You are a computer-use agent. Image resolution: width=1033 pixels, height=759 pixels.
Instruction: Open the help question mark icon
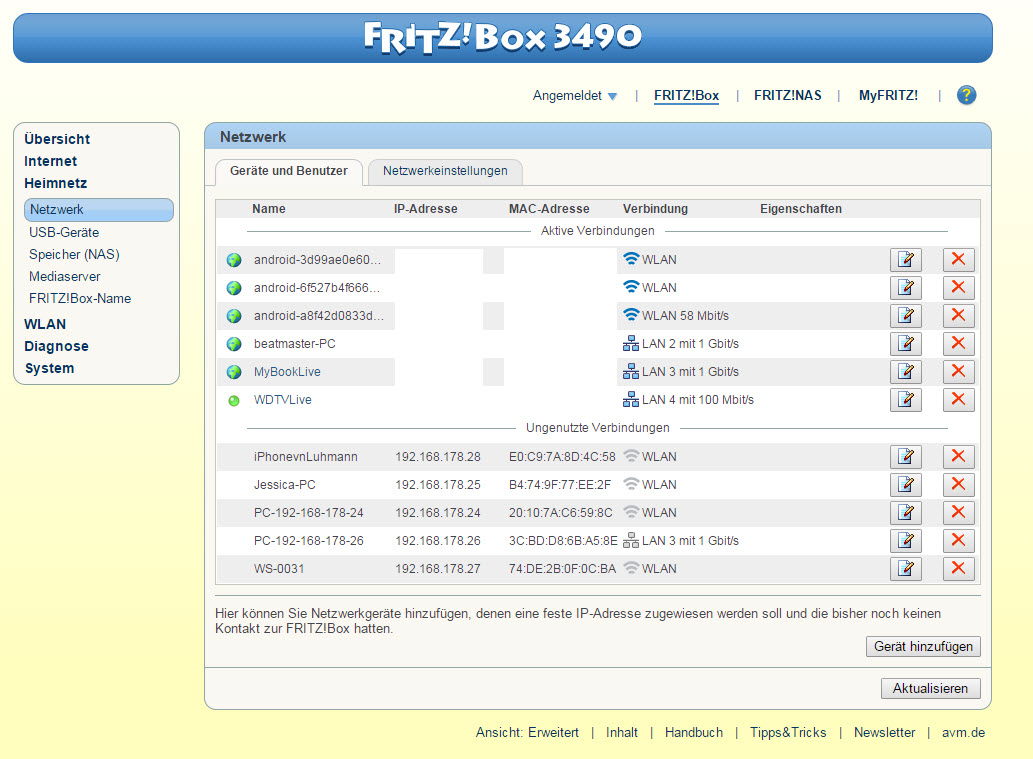coord(966,95)
